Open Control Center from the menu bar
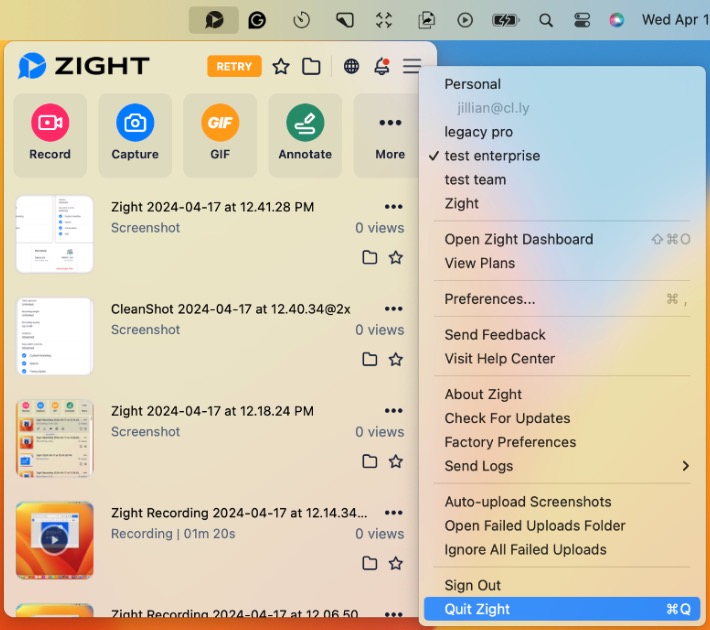The width and height of the screenshot is (710, 630). (581, 20)
